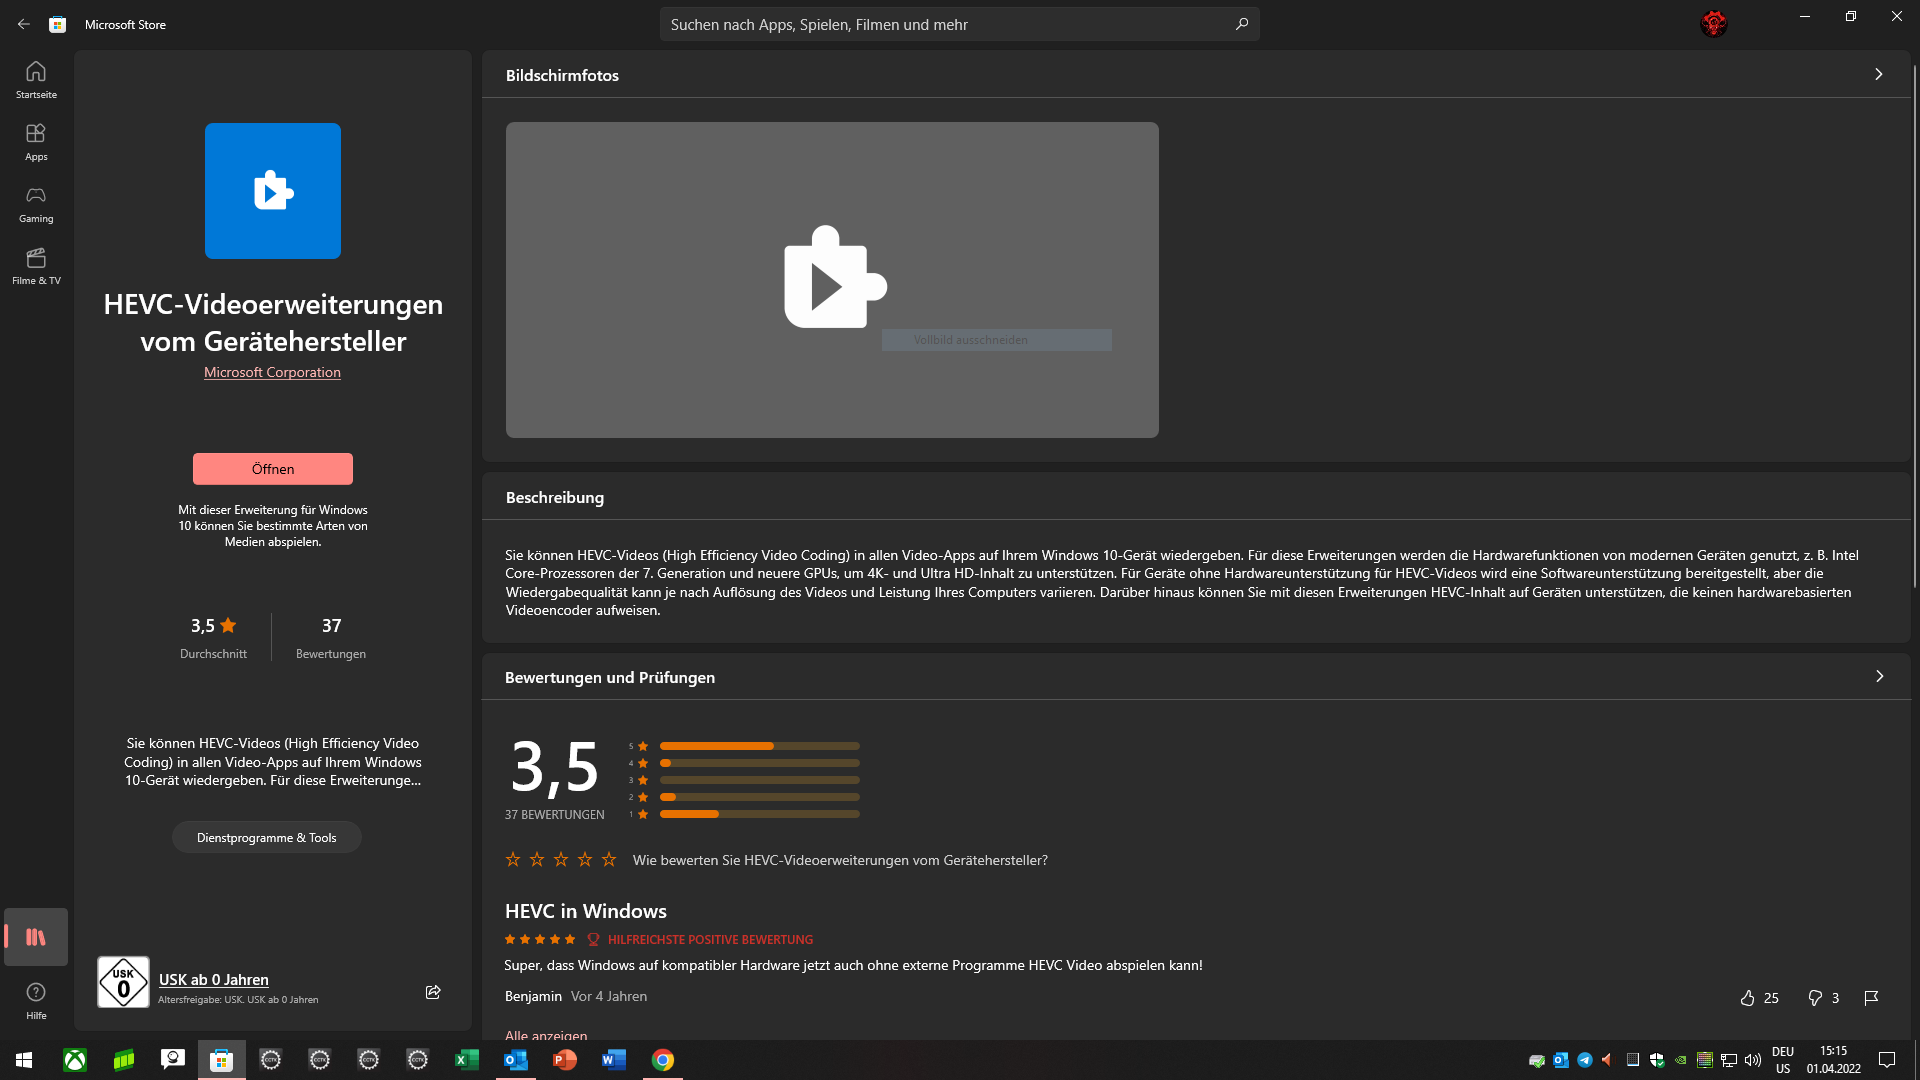Click thumbs up on Benjamin's review

tap(1748, 998)
